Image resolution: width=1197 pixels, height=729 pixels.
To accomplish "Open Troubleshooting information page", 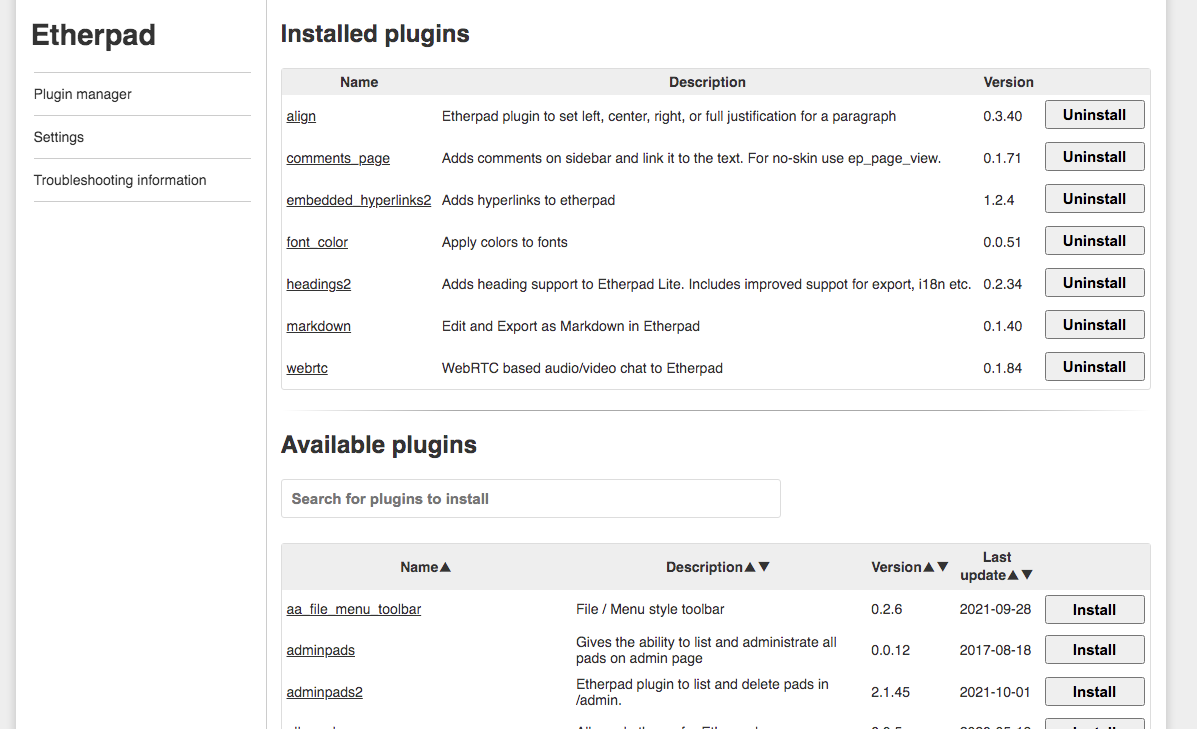I will pyautogui.click(x=120, y=180).
